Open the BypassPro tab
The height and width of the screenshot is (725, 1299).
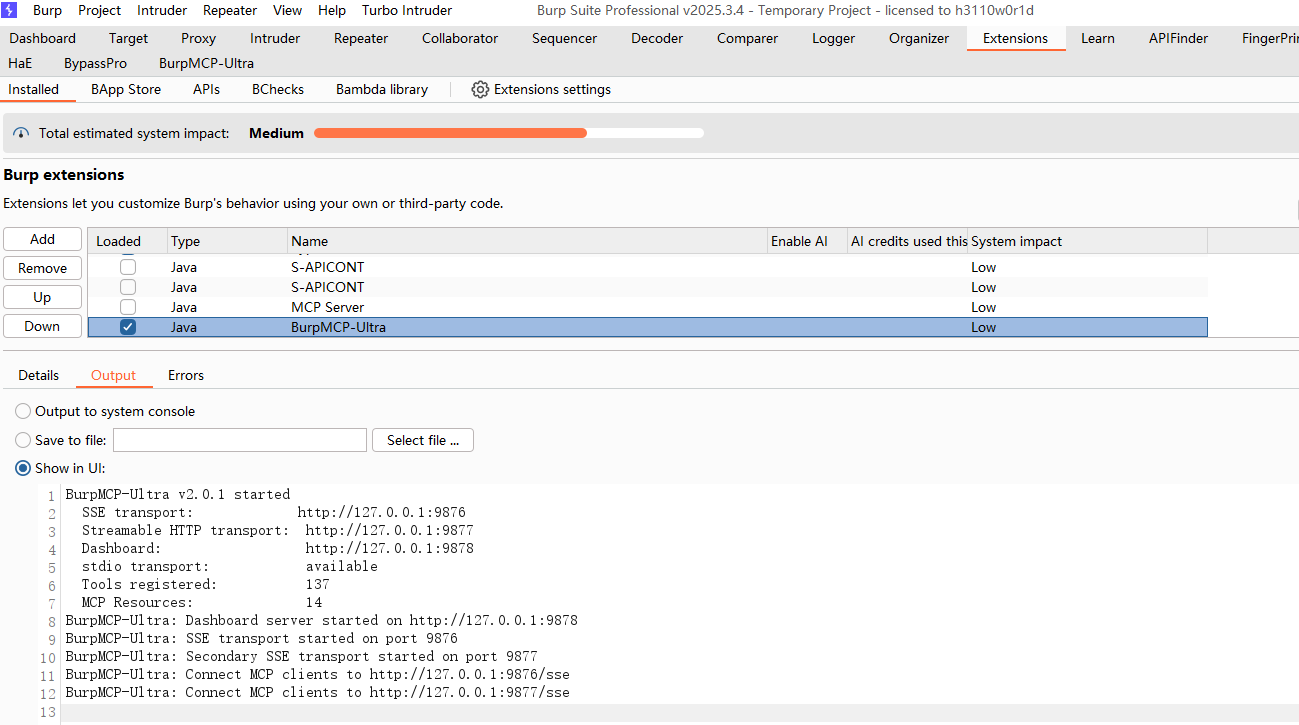pos(95,63)
